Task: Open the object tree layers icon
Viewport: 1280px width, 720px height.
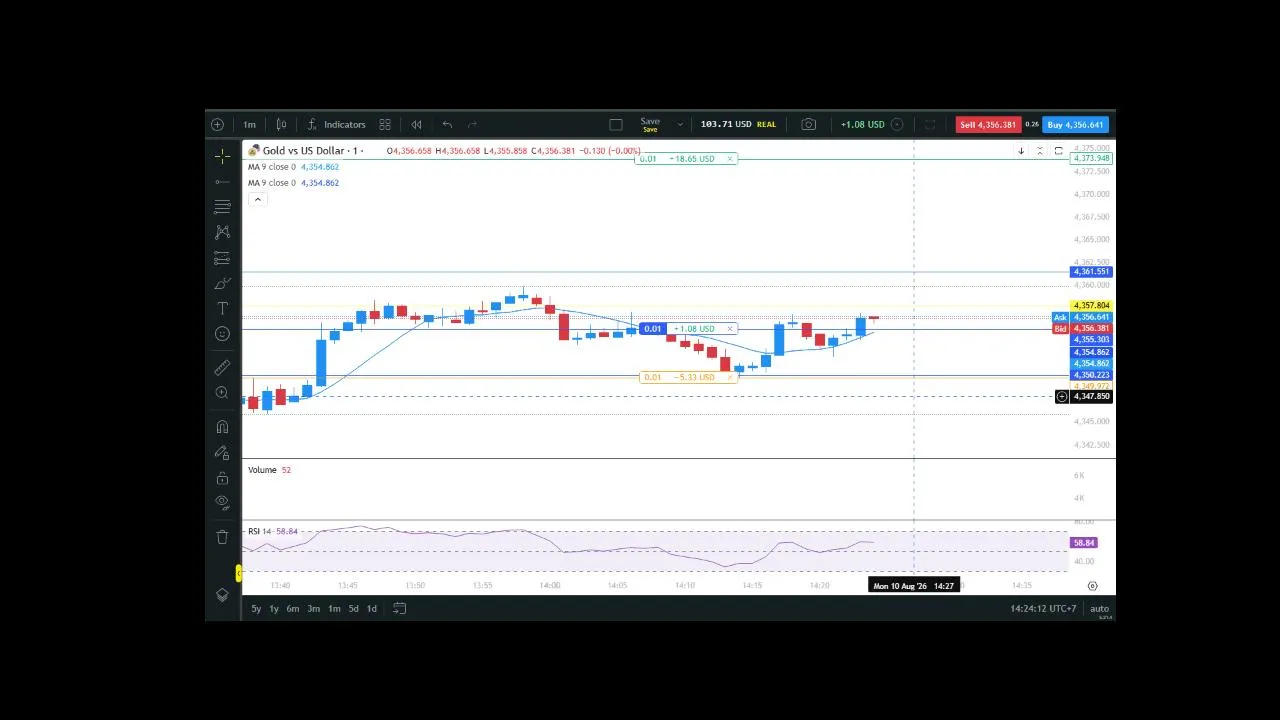Action: point(222,595)
